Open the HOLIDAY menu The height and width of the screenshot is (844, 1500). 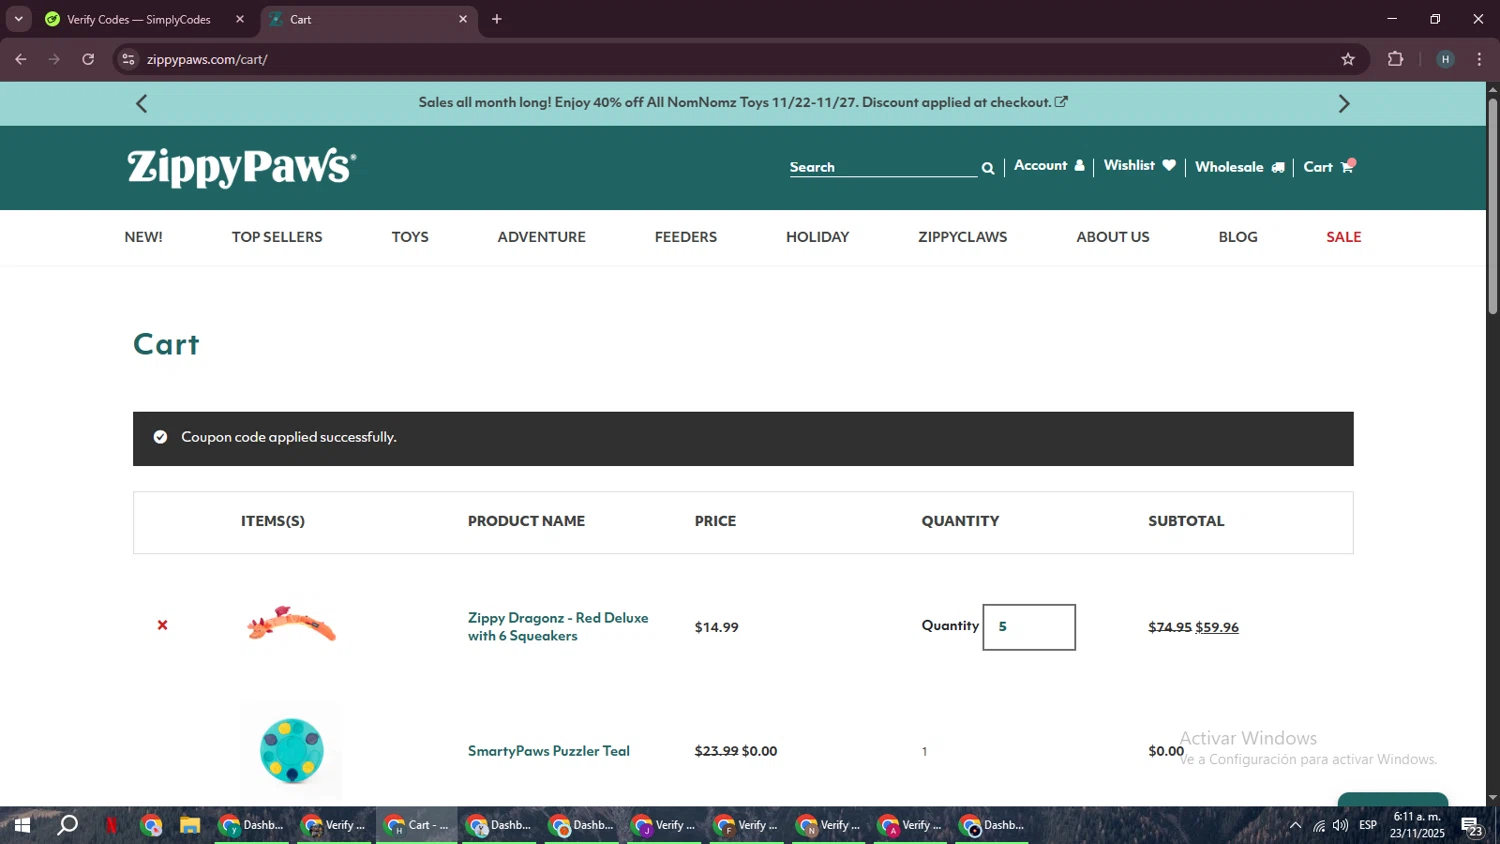coord(817,237)
